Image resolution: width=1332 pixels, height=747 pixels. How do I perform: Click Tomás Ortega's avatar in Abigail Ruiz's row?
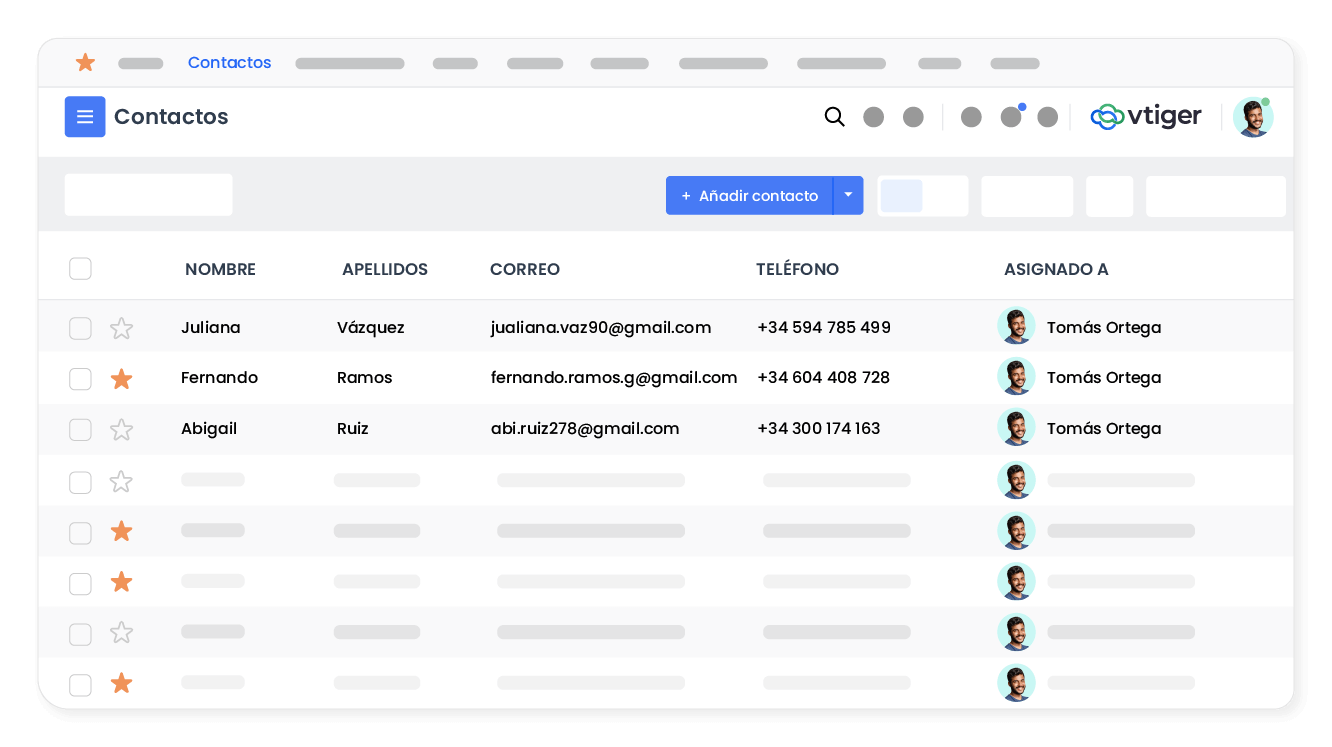click(x=1016, y=427)
